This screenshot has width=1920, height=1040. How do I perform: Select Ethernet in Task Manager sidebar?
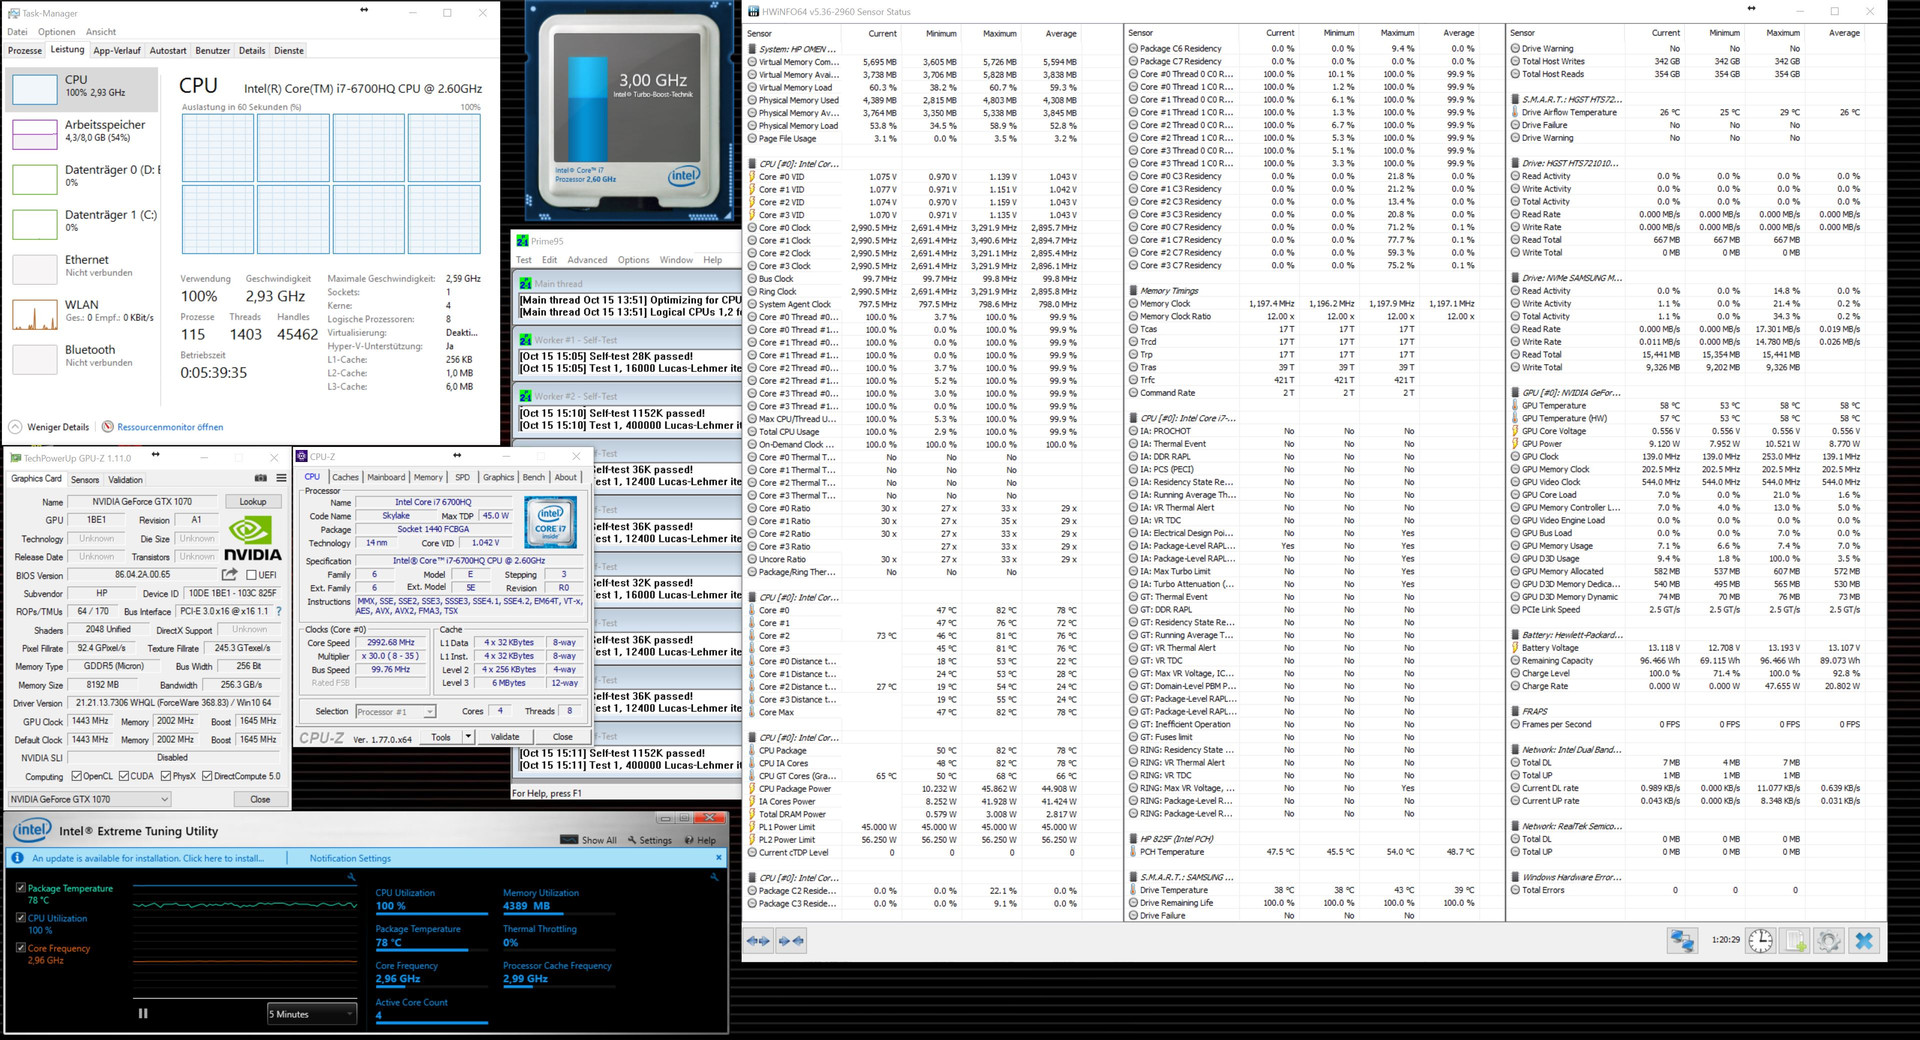(81, 267)
